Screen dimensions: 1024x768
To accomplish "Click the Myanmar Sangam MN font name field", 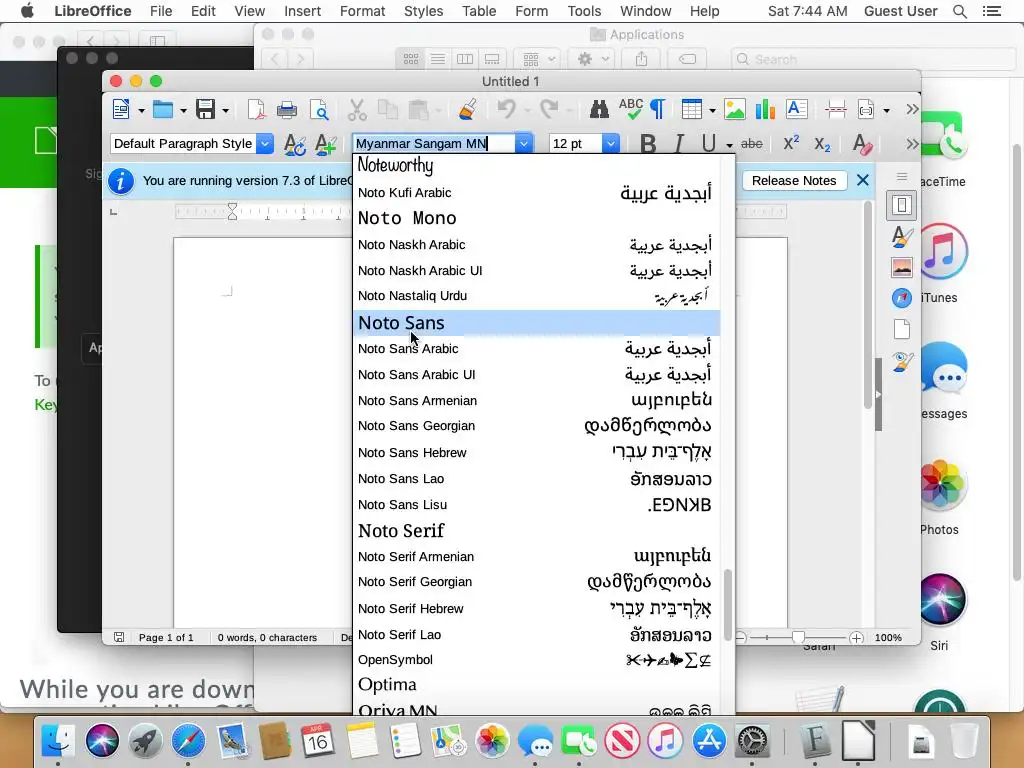I will click(434, 144).
